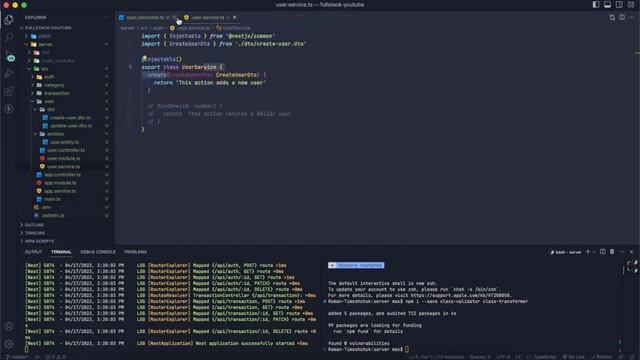This screenshot has width=640, height=360.
Task: Open main.ts file
Action: click(x=52, y=199)
